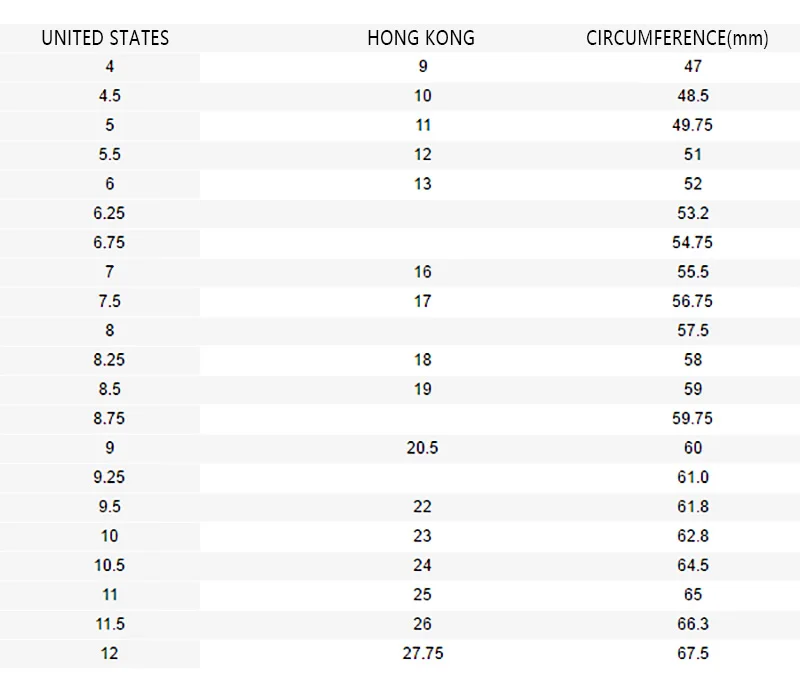800x699 pixels.
Task: Click circumference value 48.5
Action: (692, 96)
